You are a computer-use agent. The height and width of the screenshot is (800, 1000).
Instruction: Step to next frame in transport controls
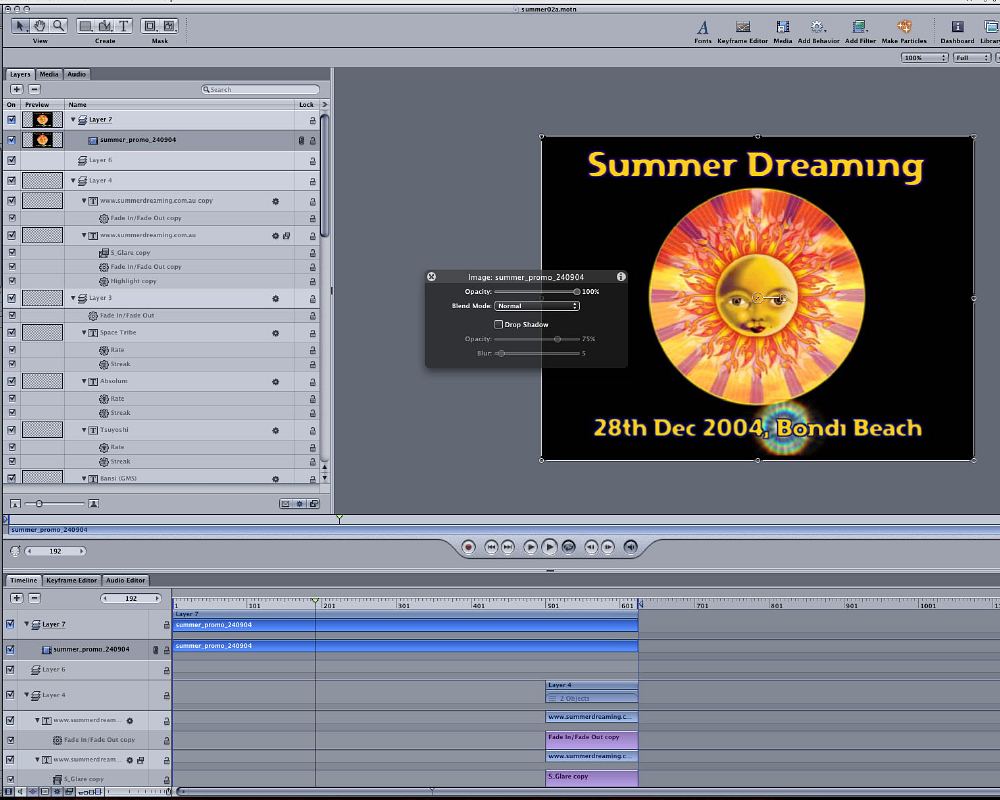[608, 547]
